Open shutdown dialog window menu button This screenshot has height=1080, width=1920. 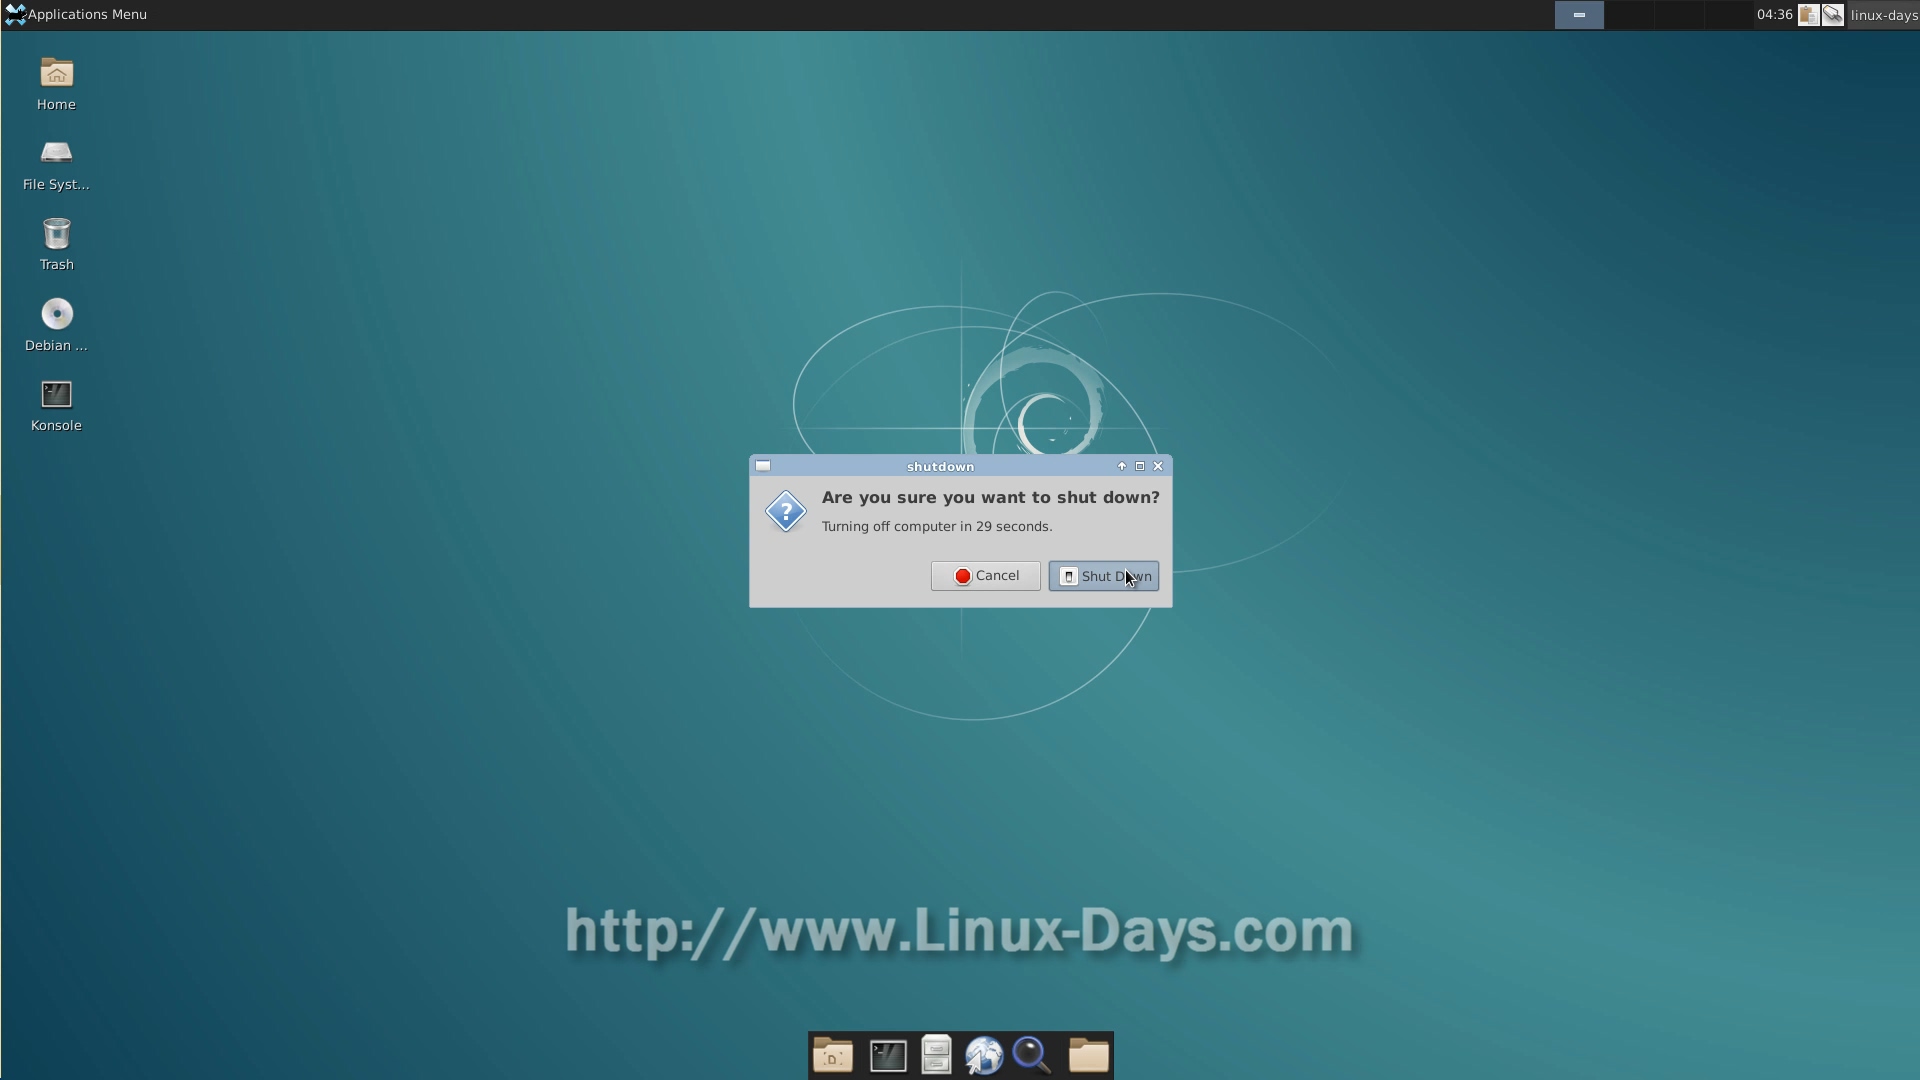coord(763,466)
